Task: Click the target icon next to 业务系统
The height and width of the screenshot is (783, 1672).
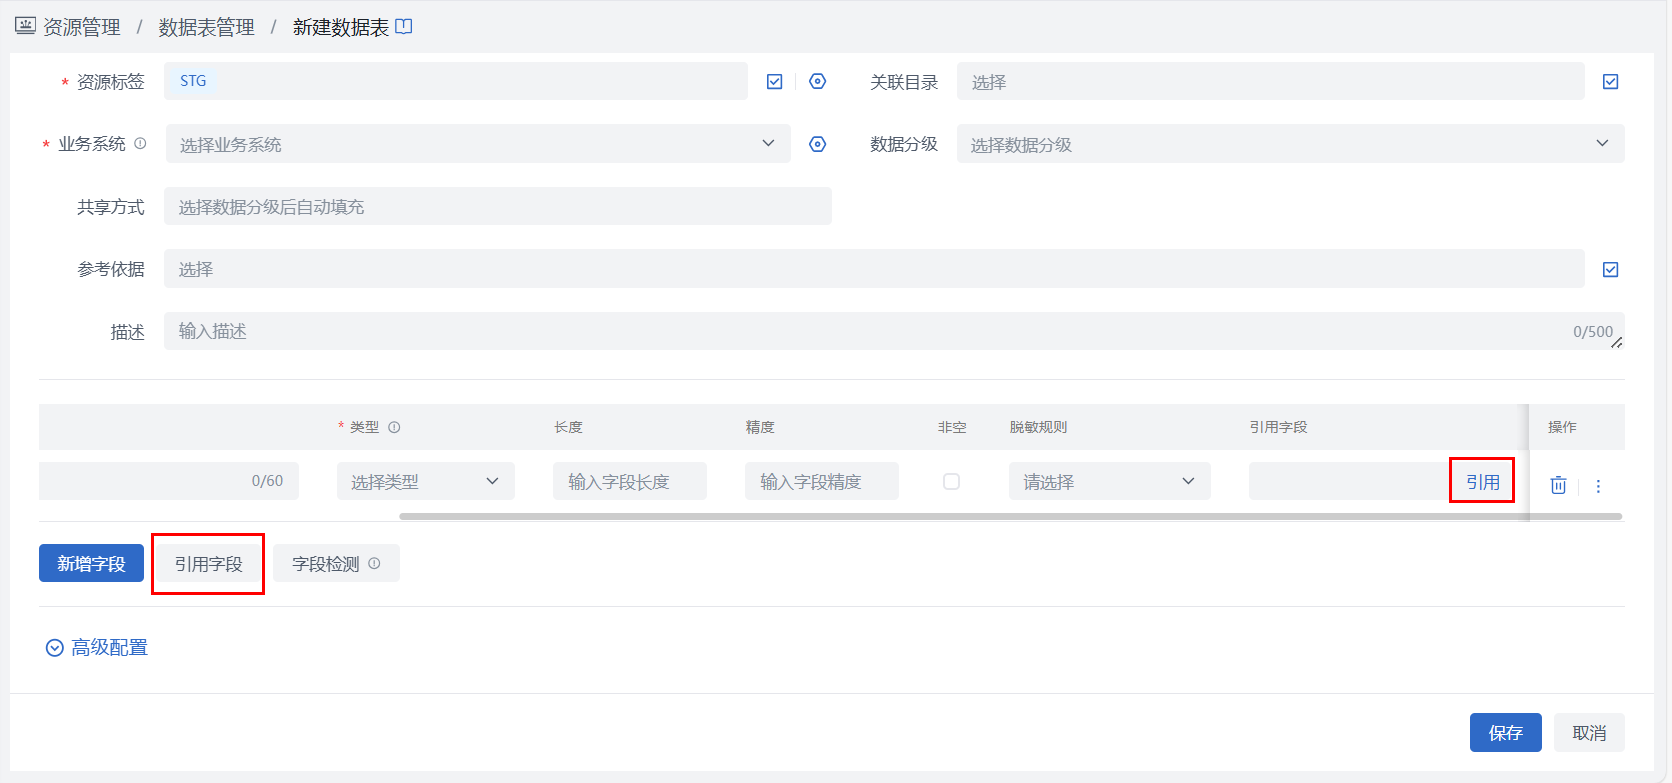Action: point(817,144)
